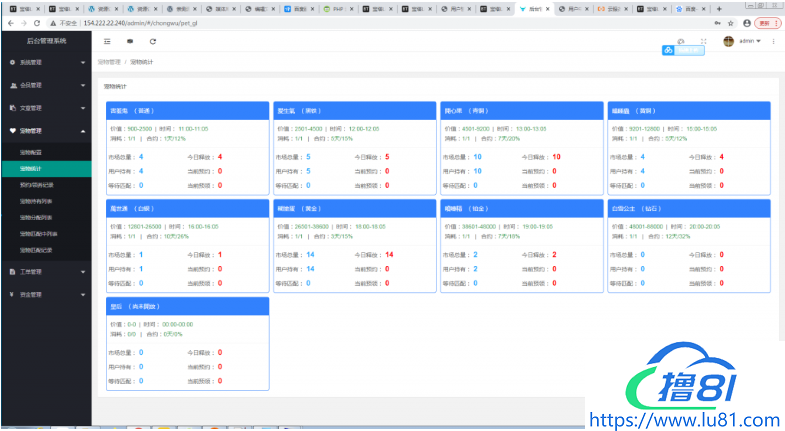Click the page refresh icon in admin header

tap(153, 42)
